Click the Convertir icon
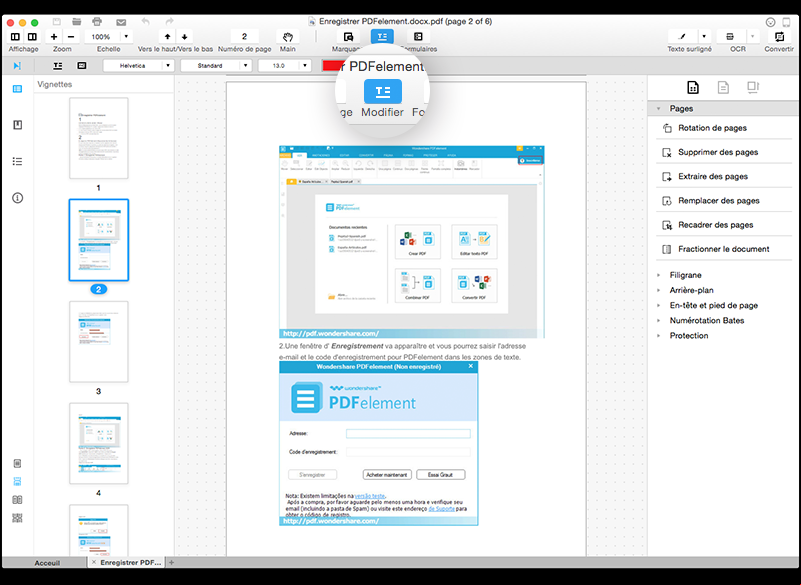The image size is (801, 585). [x=779, y=36]
